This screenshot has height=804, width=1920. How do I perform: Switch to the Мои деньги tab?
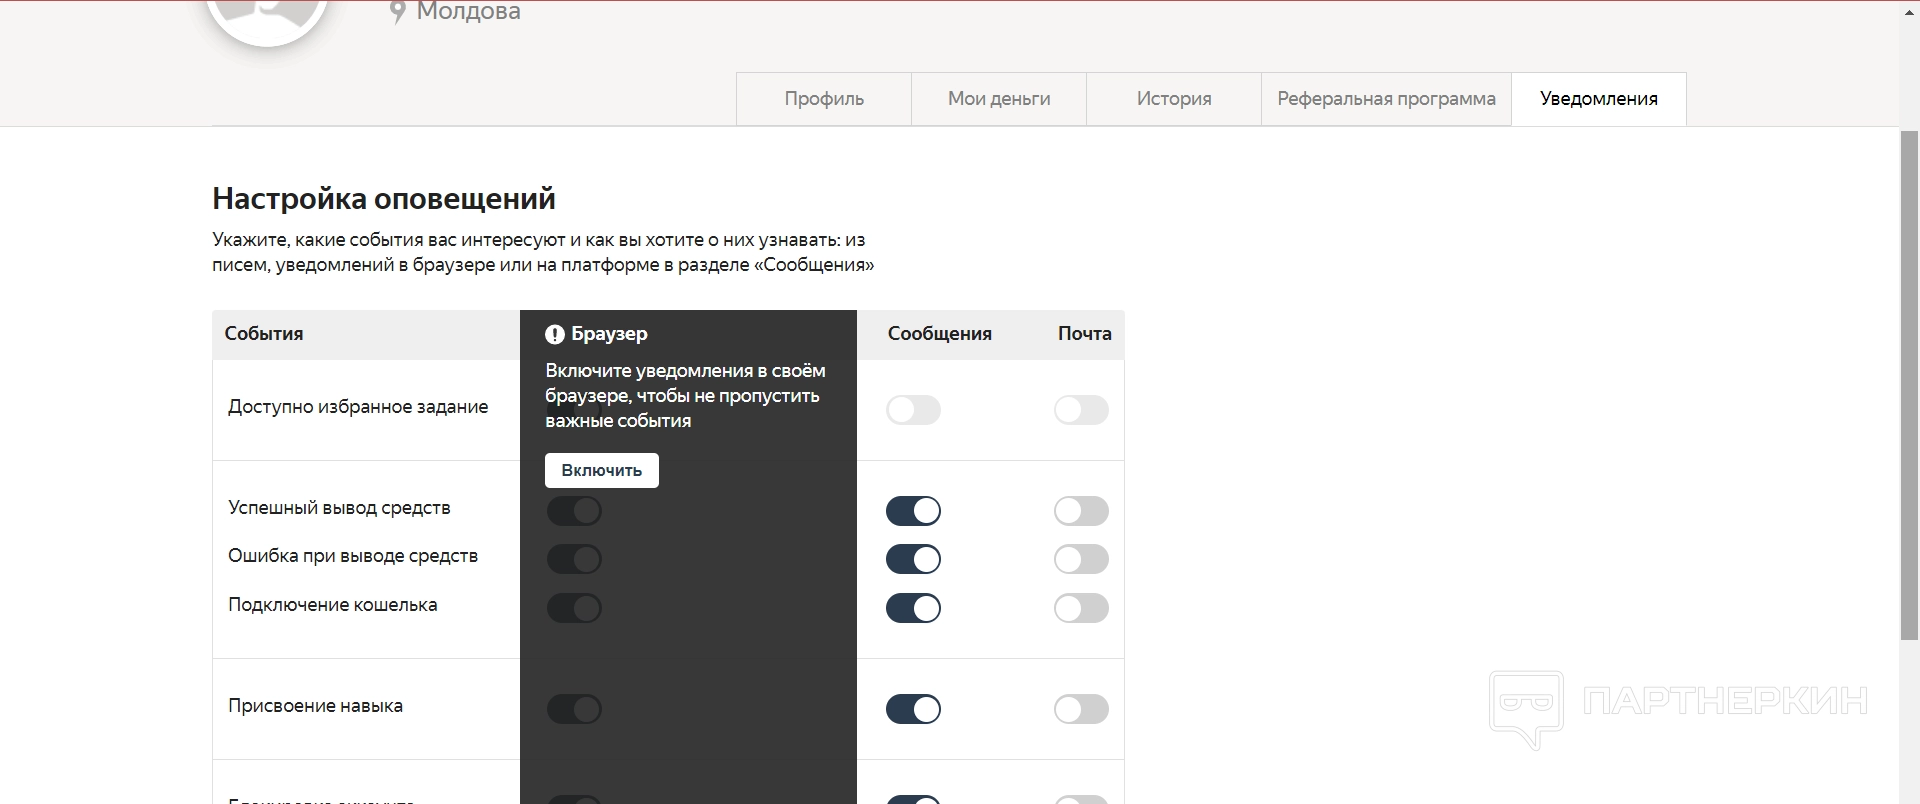pyautogui.click(x=999, y=99)
